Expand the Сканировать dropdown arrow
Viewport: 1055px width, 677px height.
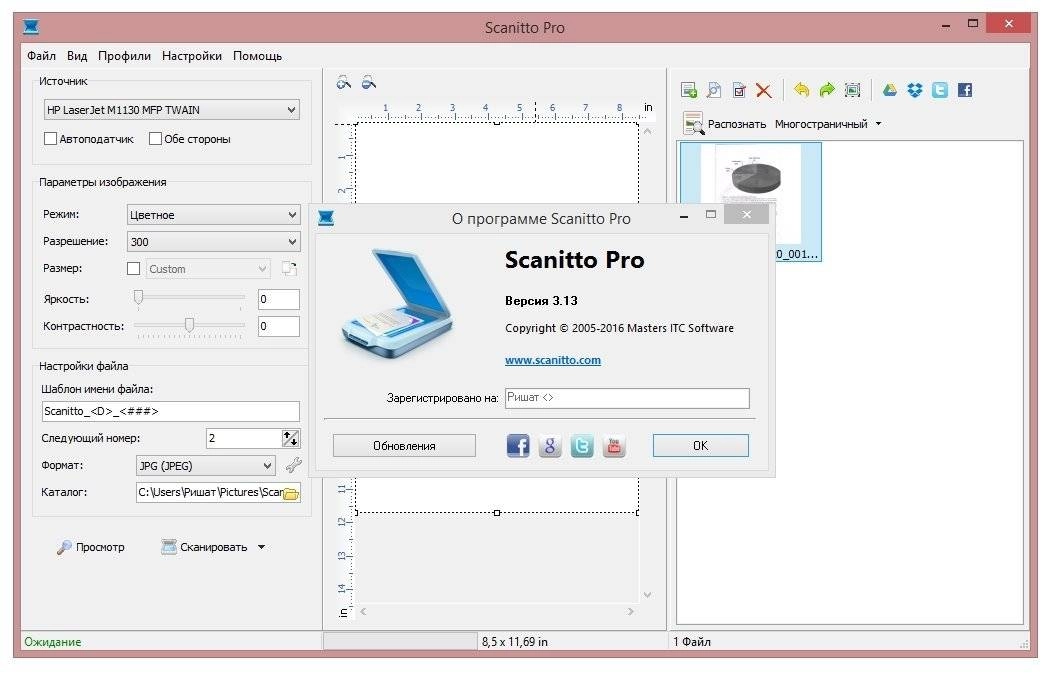(x=261, y=547)
